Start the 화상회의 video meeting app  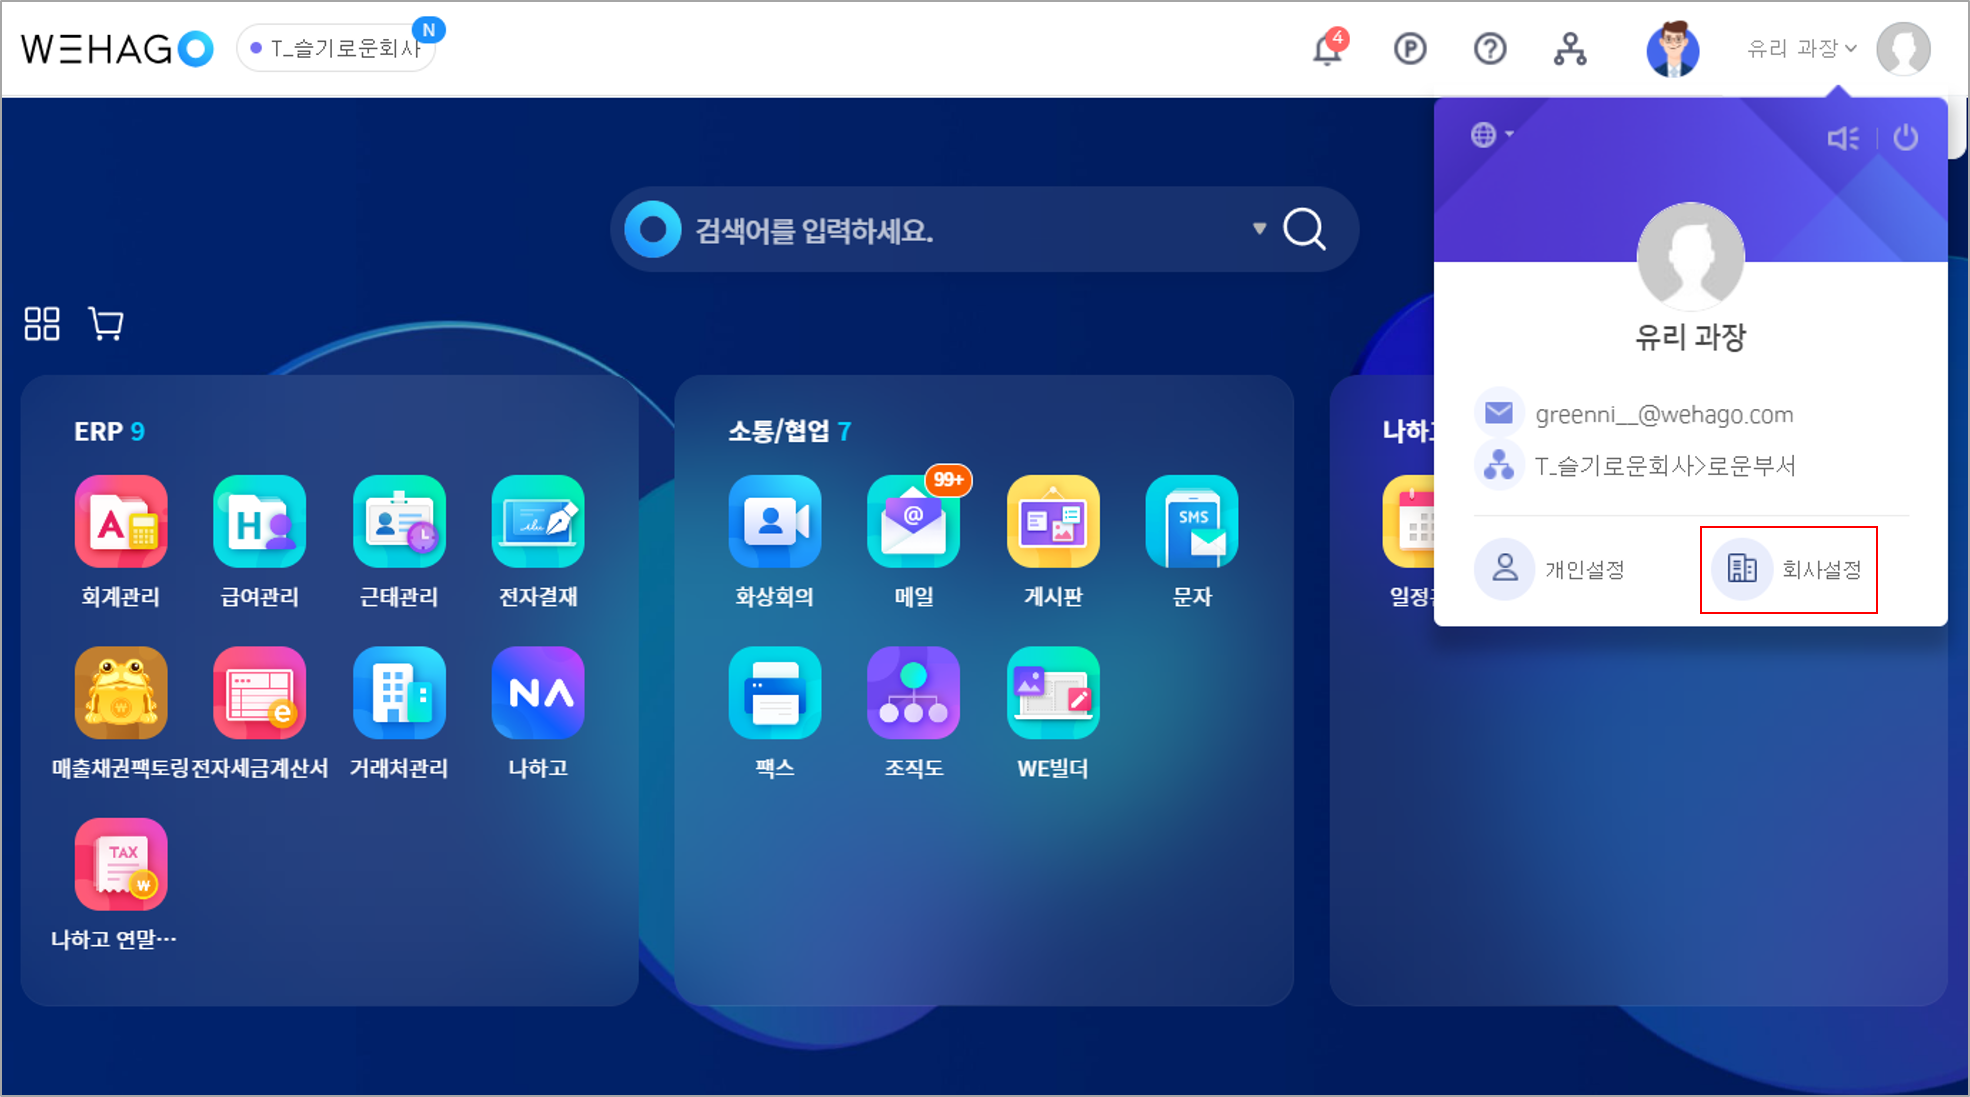(x=775, y=522)
